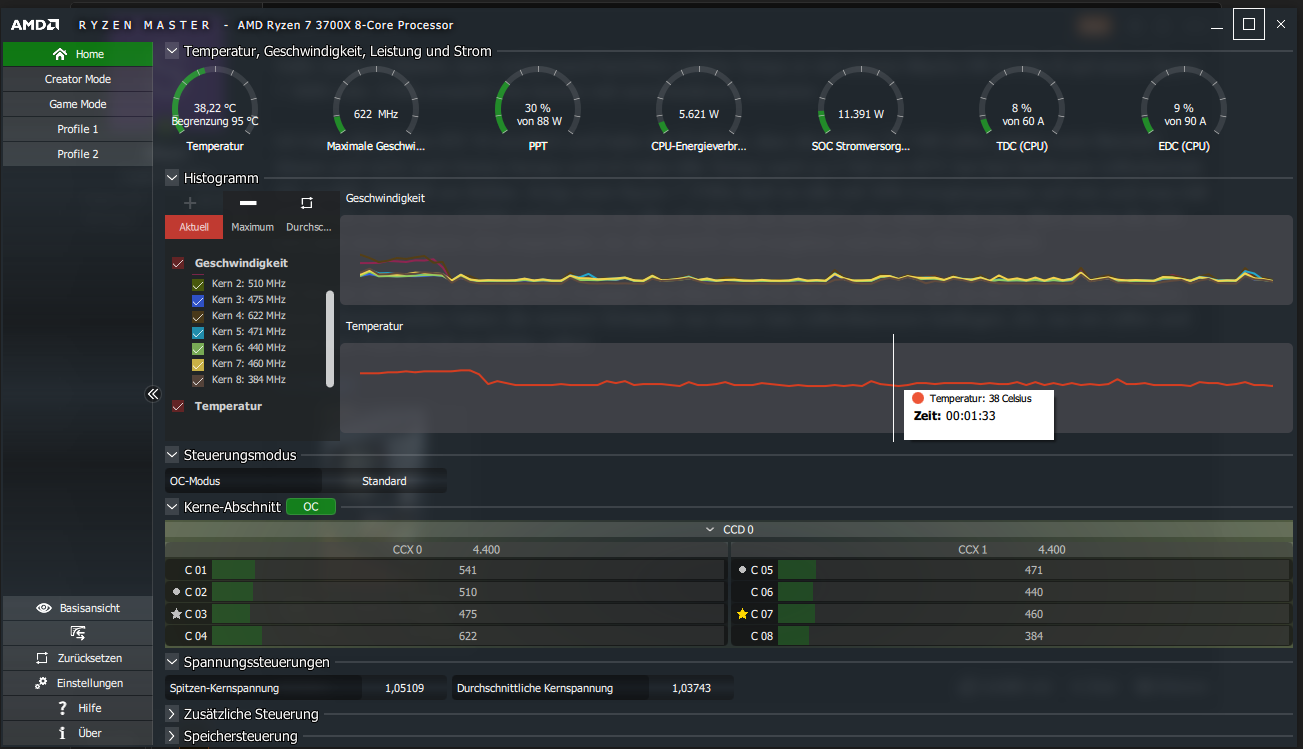Switch to Game Mode
1303x749 pixels.
78,104
